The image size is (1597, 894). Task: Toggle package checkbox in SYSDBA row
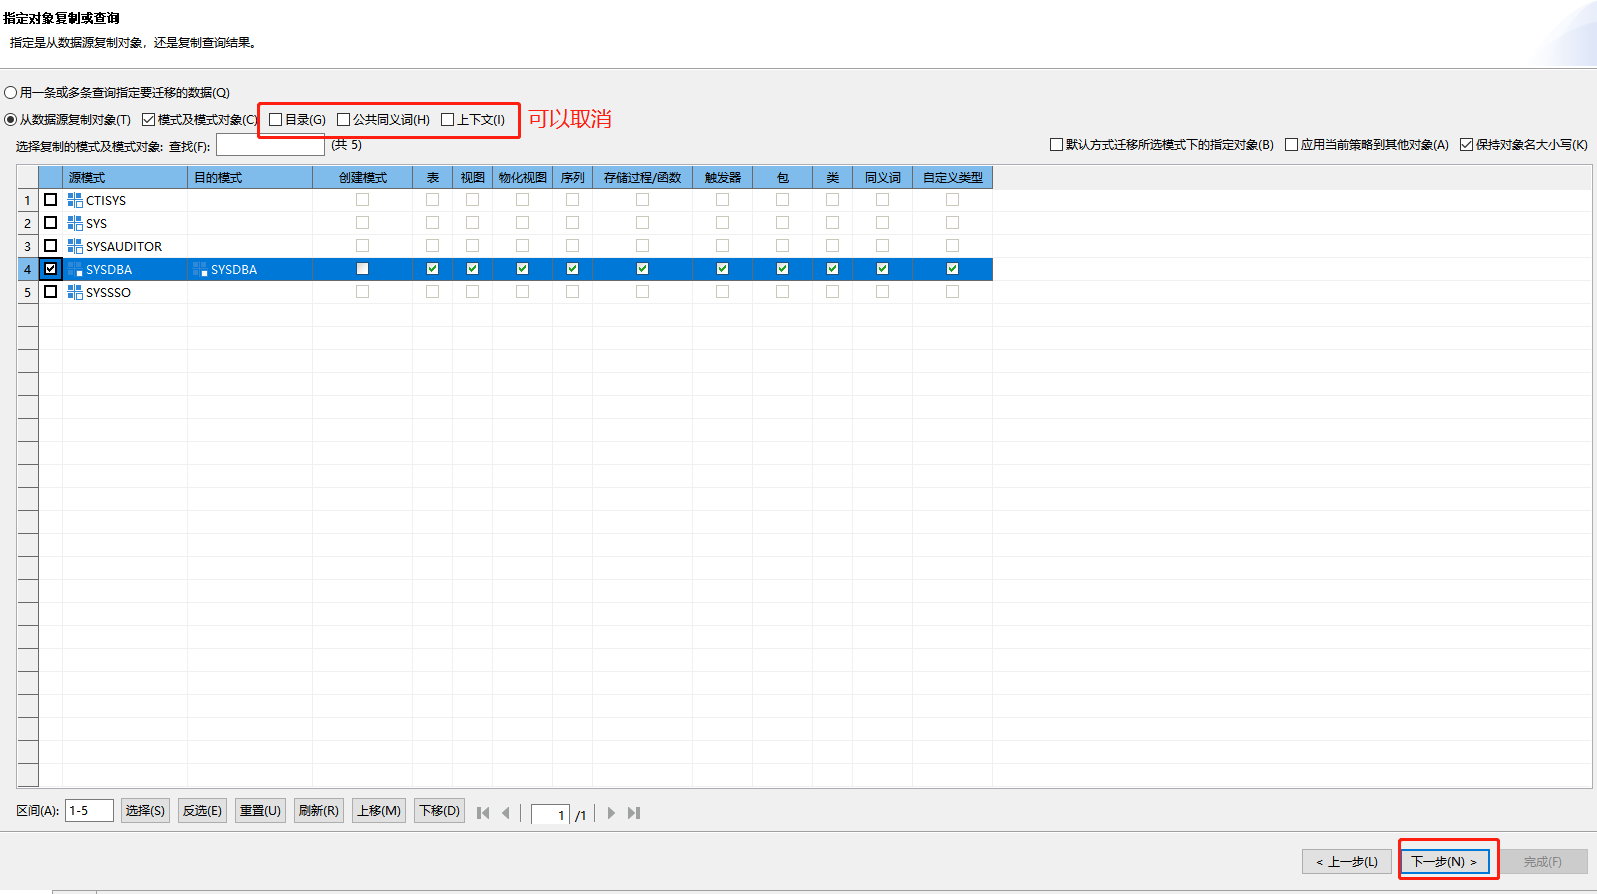click(x=782, y=268)
